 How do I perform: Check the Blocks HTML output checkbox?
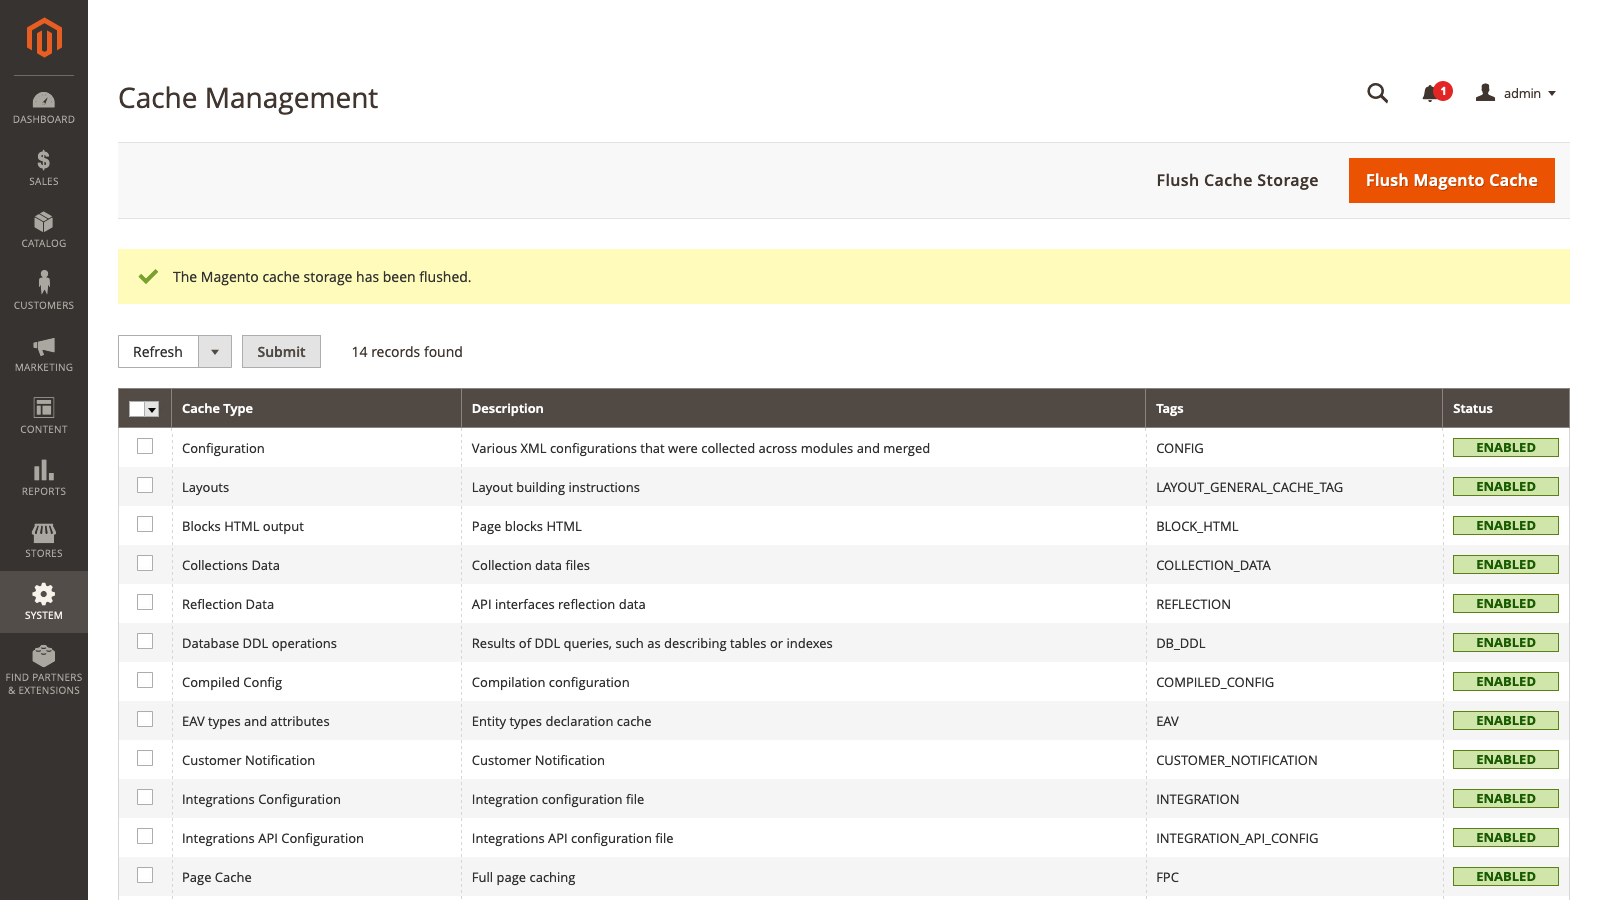(145, 524)
